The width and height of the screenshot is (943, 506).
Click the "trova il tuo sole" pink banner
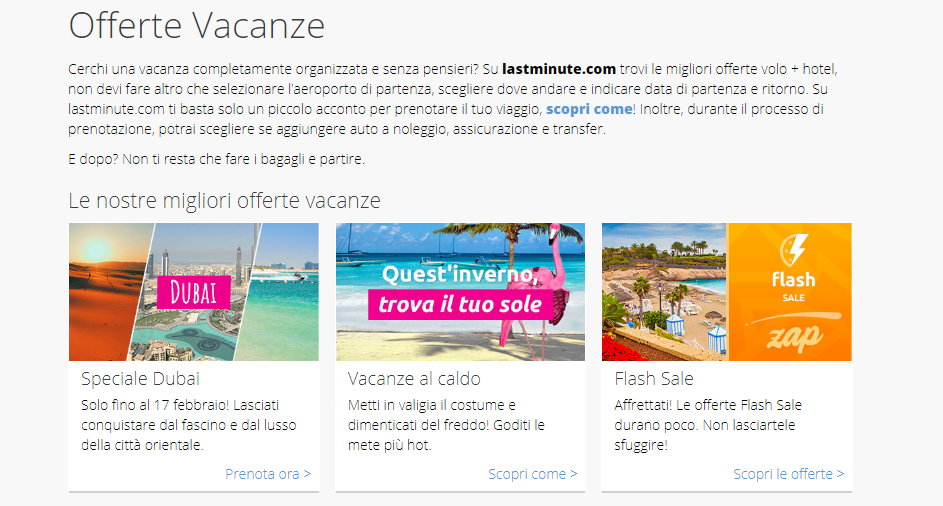point(461,304)
